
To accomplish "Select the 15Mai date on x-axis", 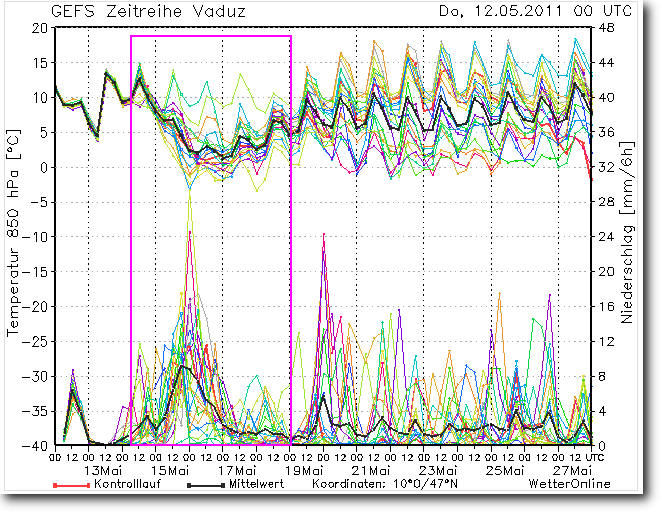I will coord(171,470).
